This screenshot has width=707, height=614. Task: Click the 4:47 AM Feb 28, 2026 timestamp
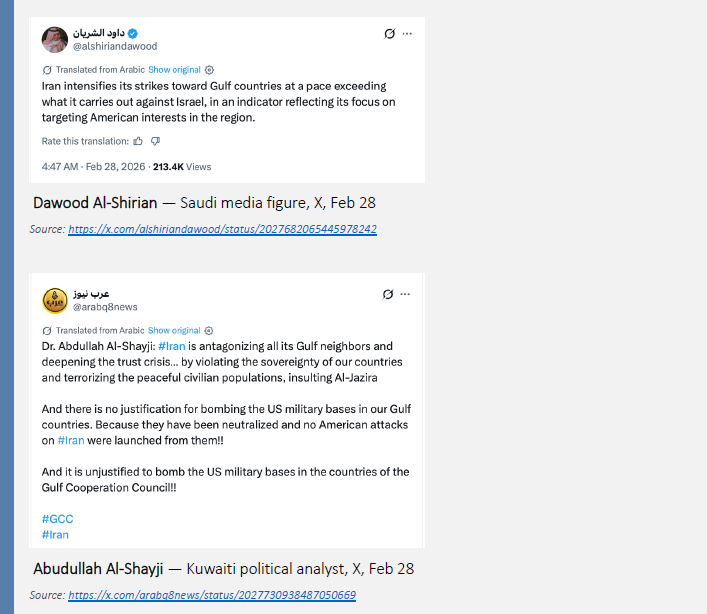(x=94, y=167)
